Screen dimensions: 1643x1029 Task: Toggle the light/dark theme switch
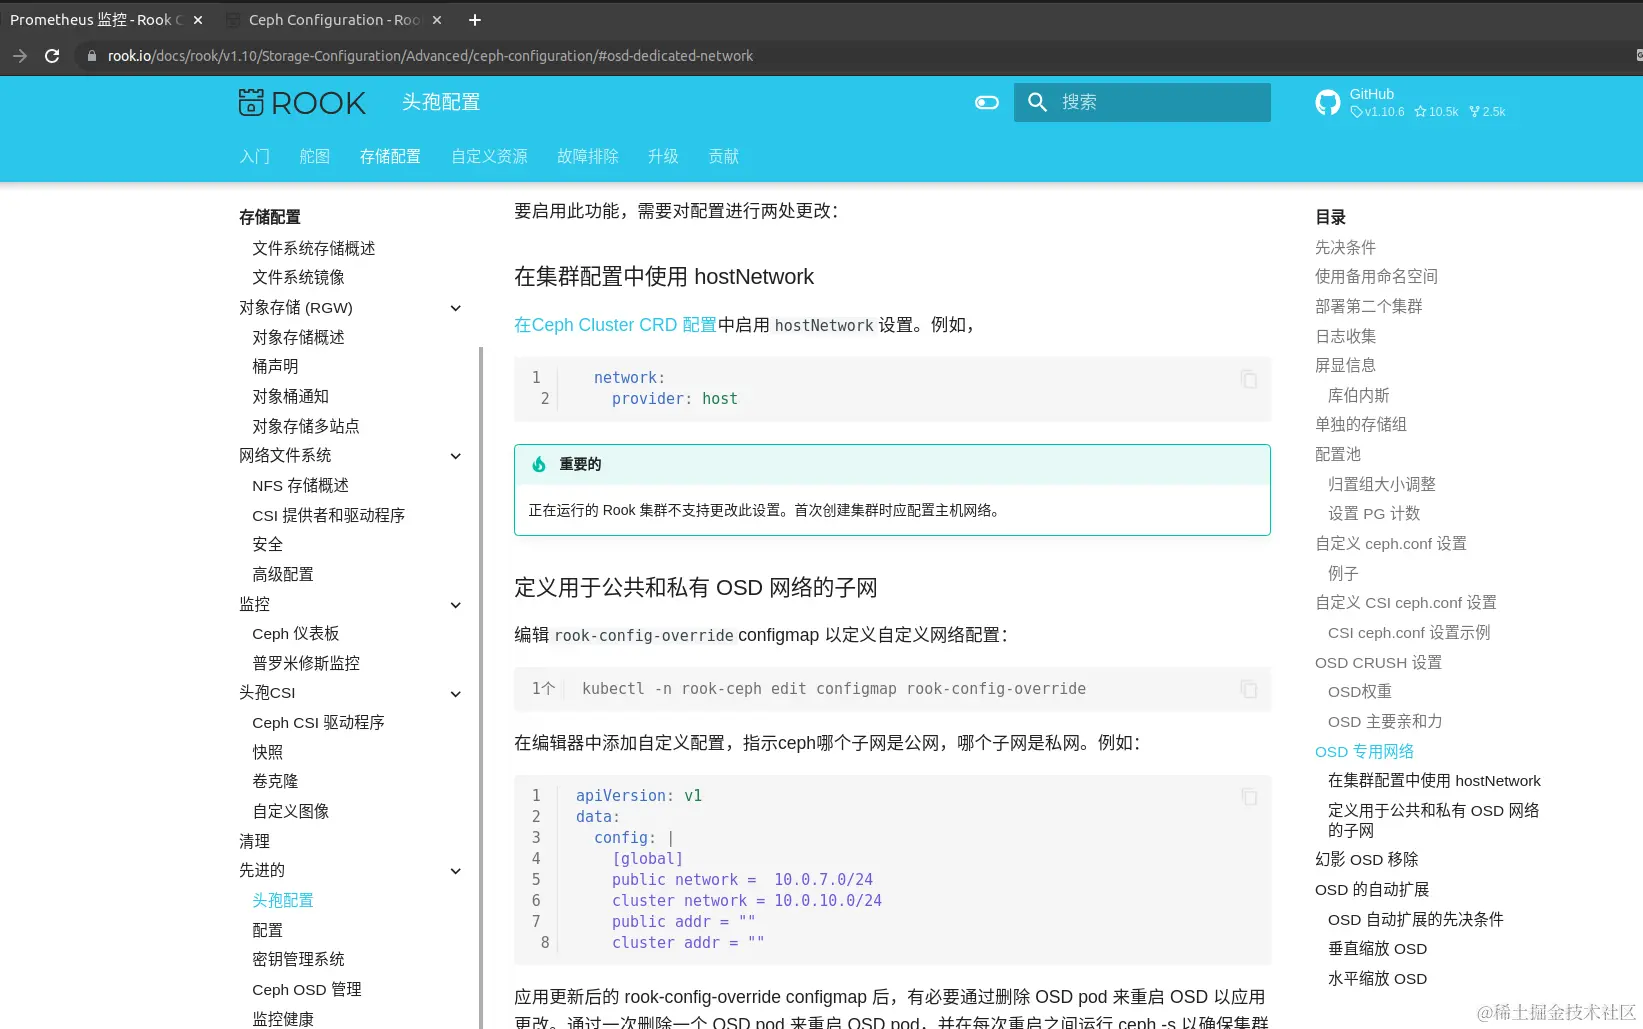click(986, 102)
